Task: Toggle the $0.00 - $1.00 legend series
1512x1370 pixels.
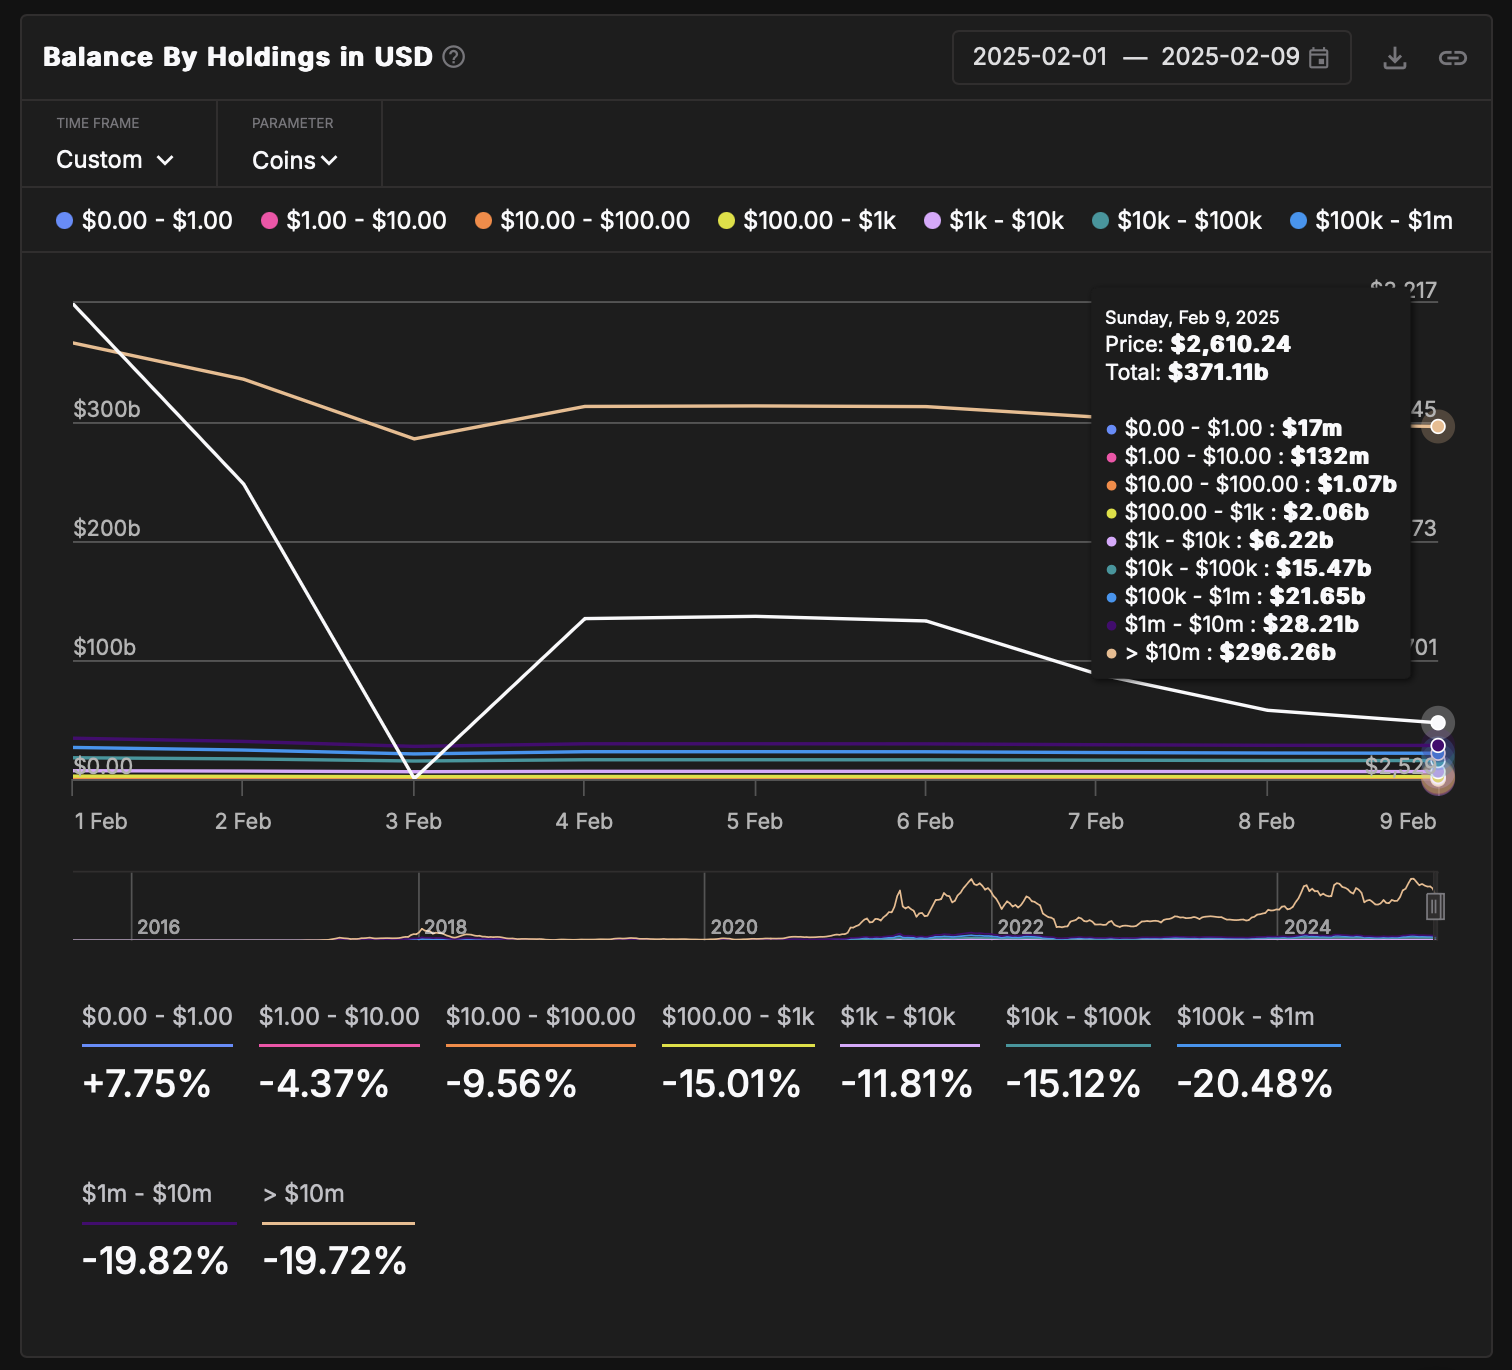Action: [x=145, y=220]
